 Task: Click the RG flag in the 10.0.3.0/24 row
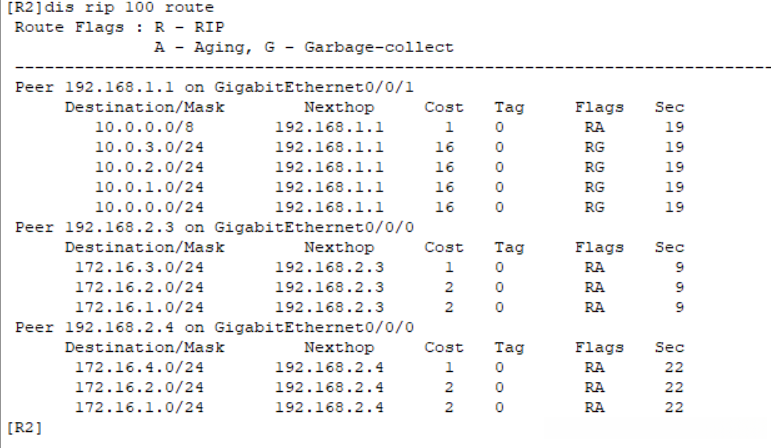coord(595,147)
